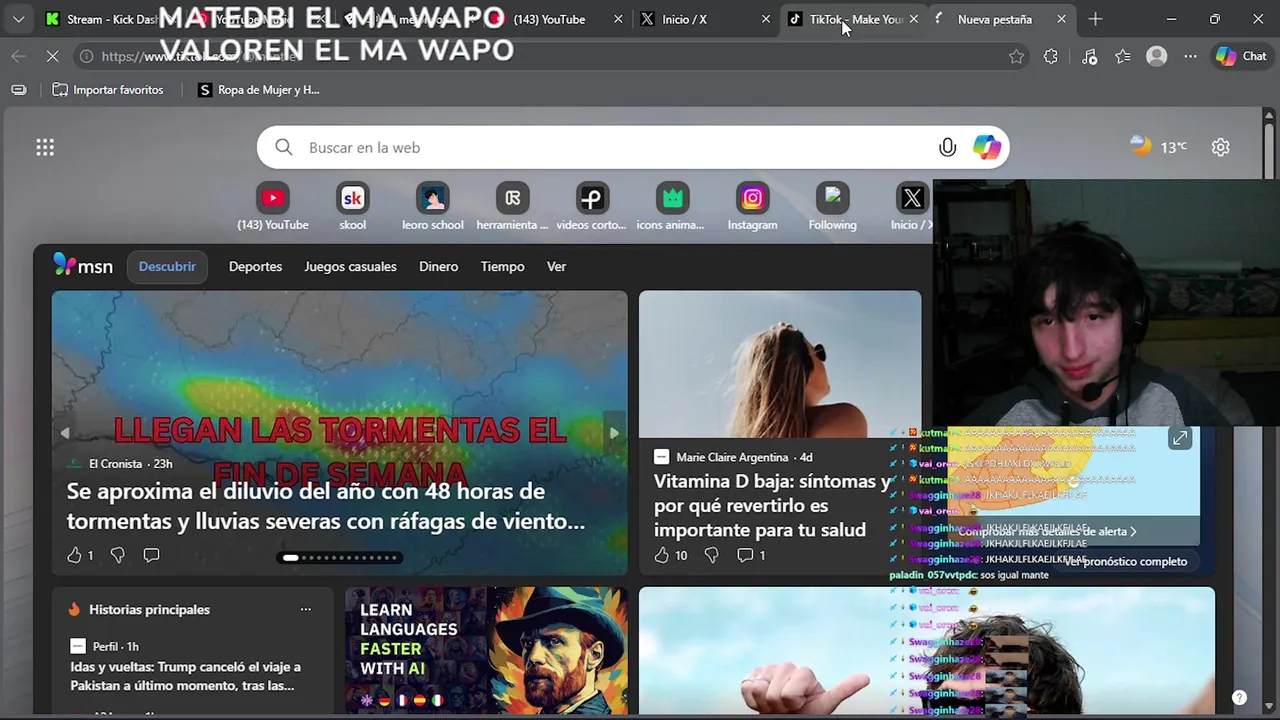The height and width of the screenshot is (720, 1280).
Task: Open Importar favoritos bookmark
Action: point(108,90)
